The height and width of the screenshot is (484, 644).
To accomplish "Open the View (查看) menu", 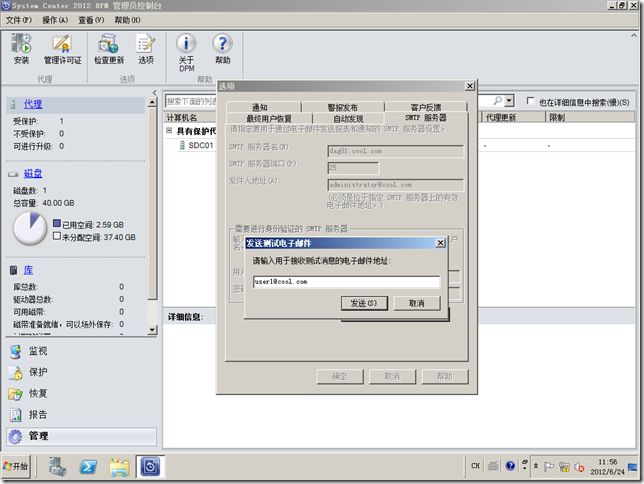I will point(91,20).
